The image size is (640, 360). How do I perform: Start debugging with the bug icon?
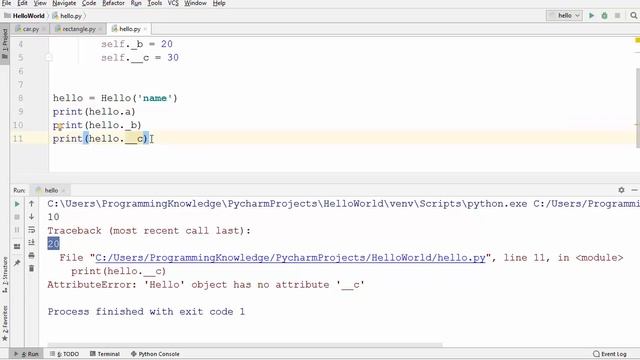(x=604, y=16)
